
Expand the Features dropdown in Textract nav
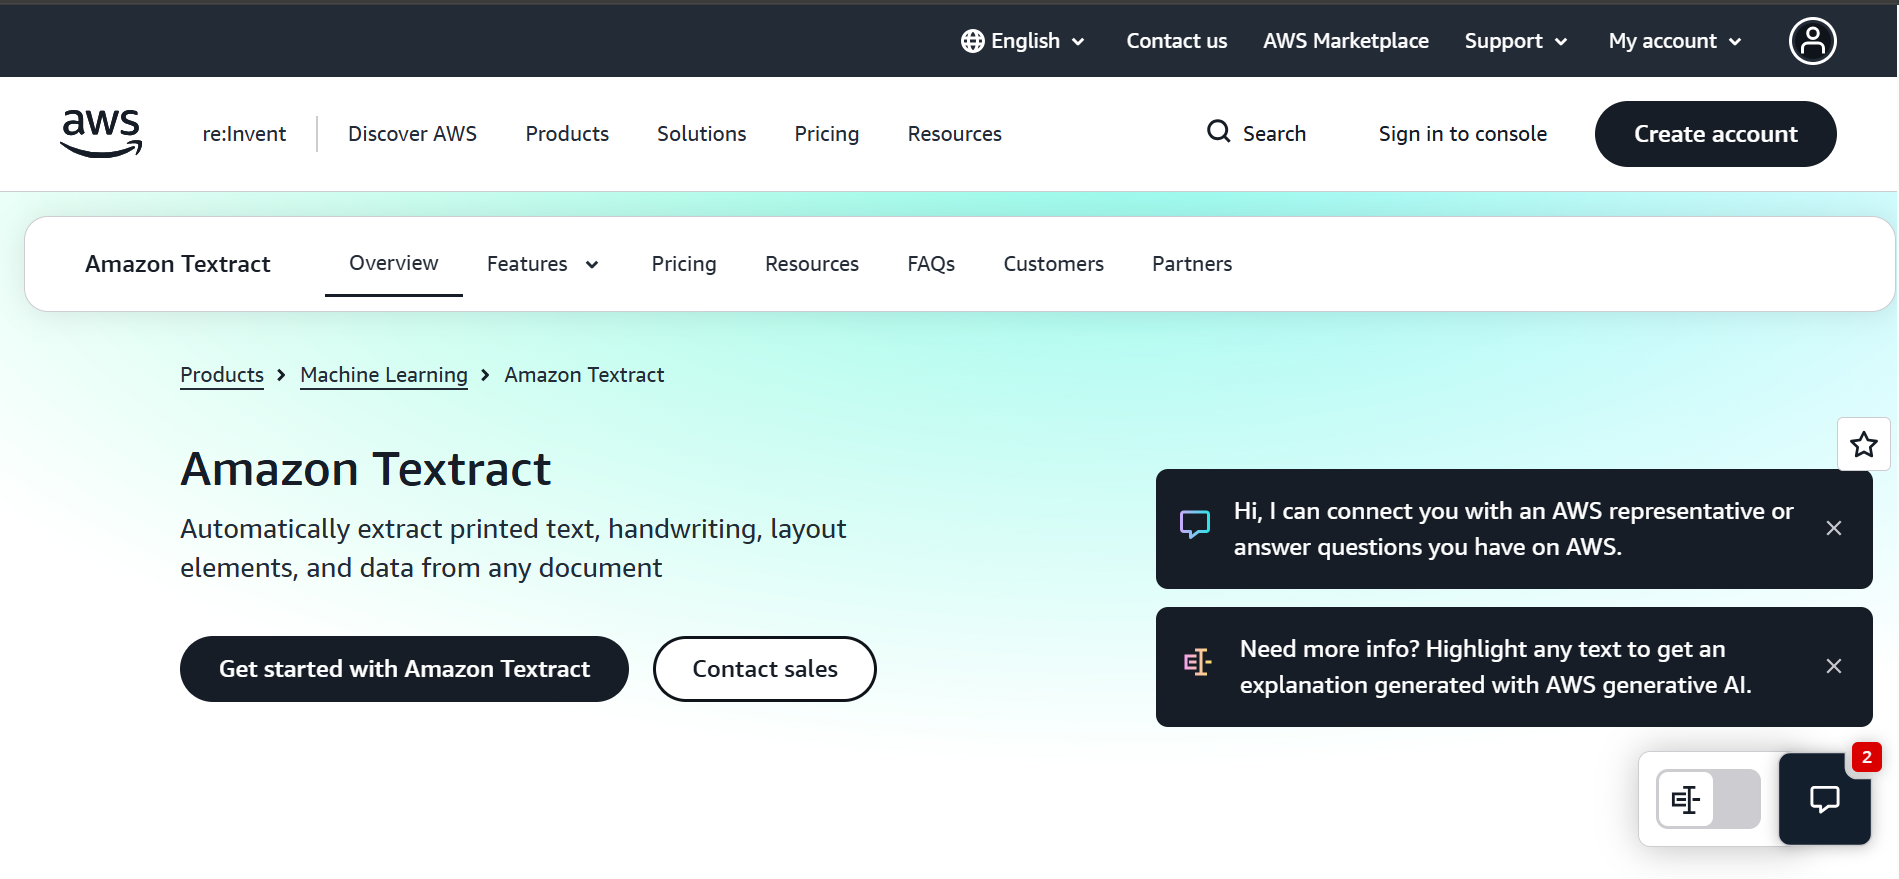pyautogui.click(x=543, y=264)
